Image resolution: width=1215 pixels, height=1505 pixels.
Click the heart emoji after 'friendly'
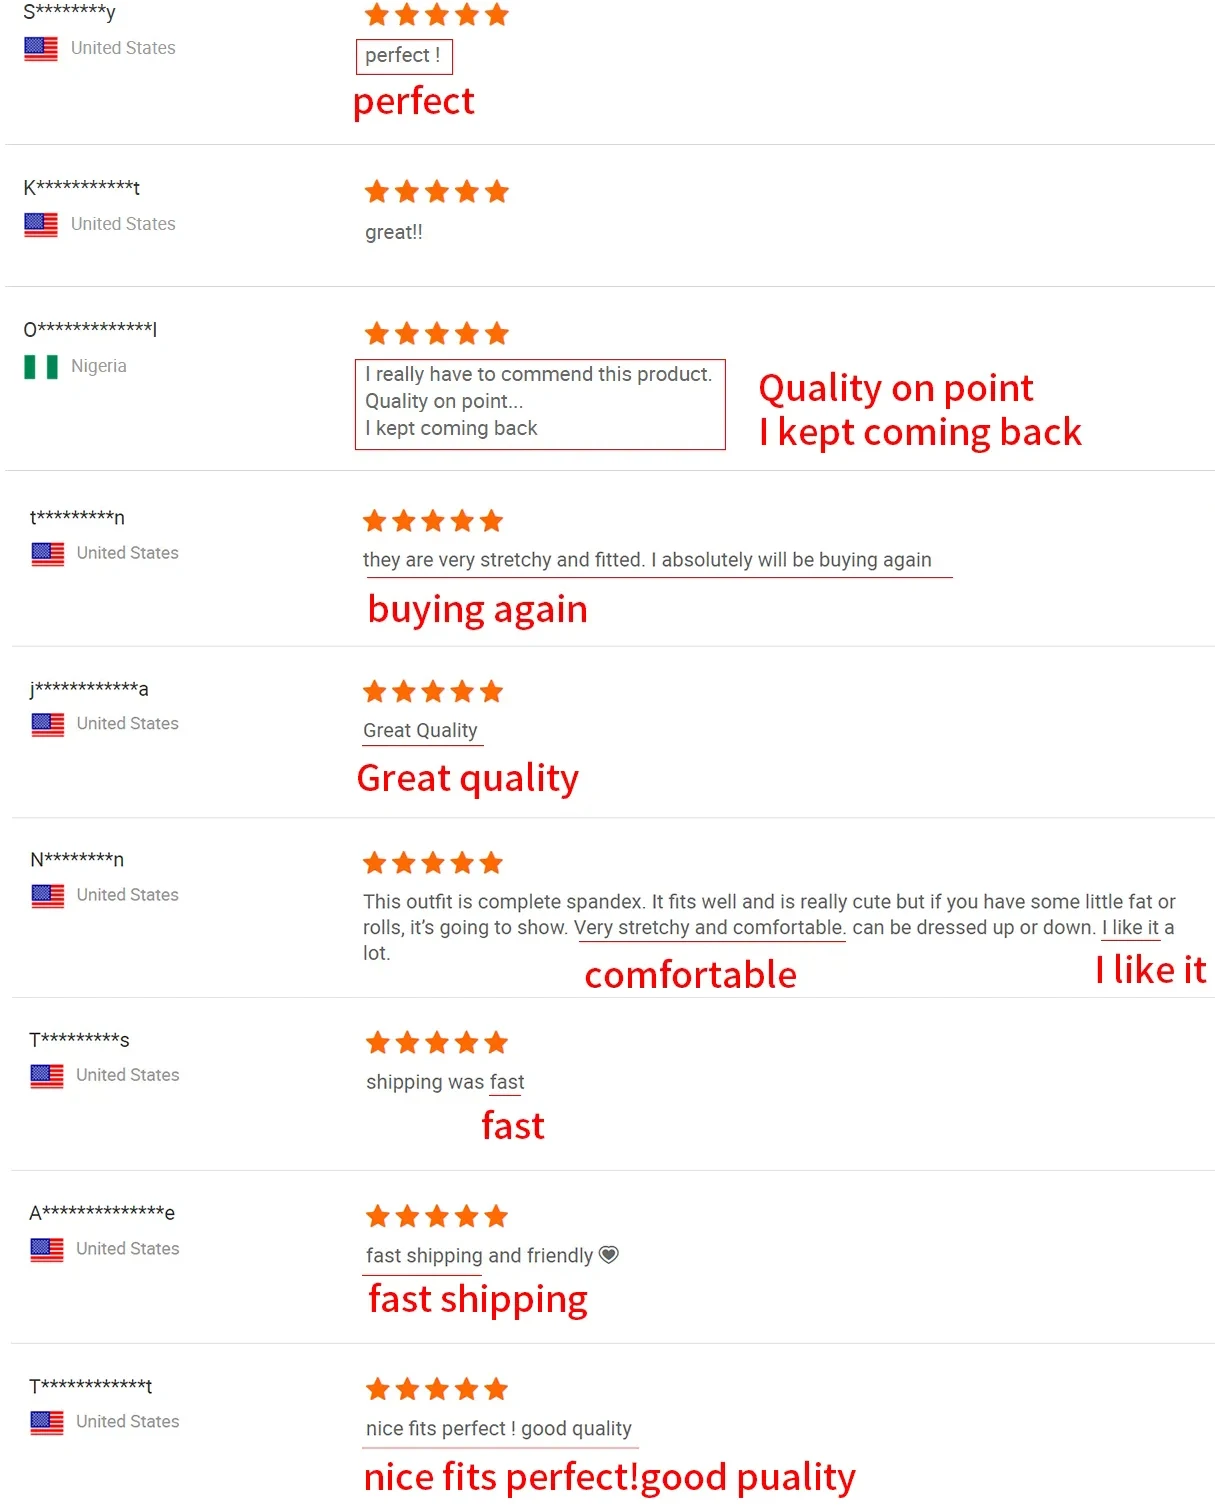pyautogui.click(x=609, y=1255)
